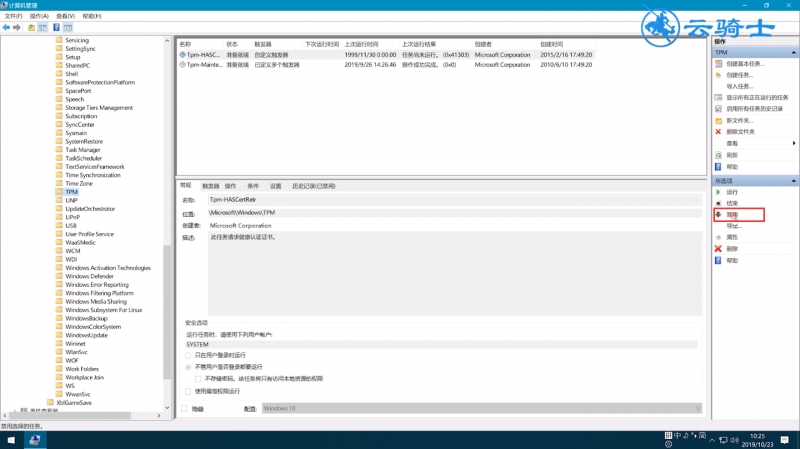Screen dimensions: 800x449
Task: Open 帮助(H) menu
Action: click(x=92, y=16)
